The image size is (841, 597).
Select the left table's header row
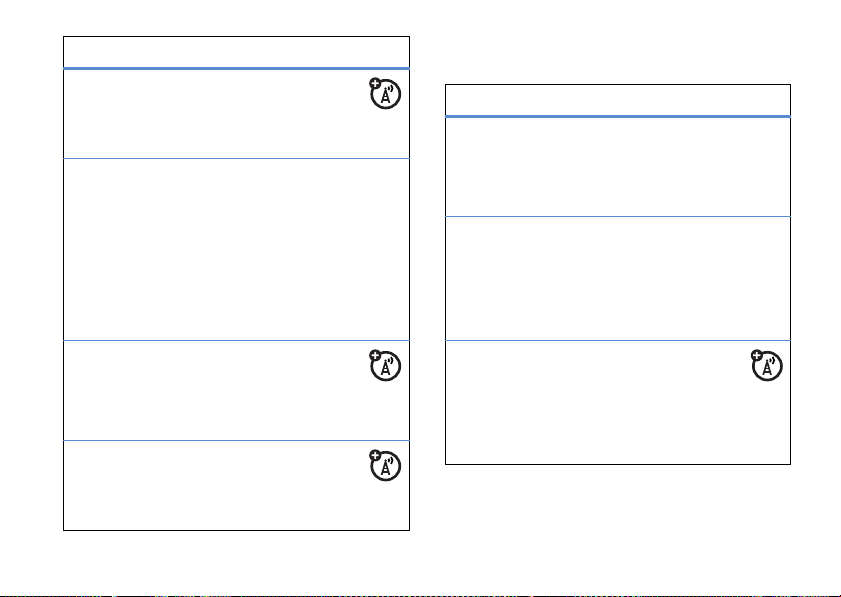point(236,52)
